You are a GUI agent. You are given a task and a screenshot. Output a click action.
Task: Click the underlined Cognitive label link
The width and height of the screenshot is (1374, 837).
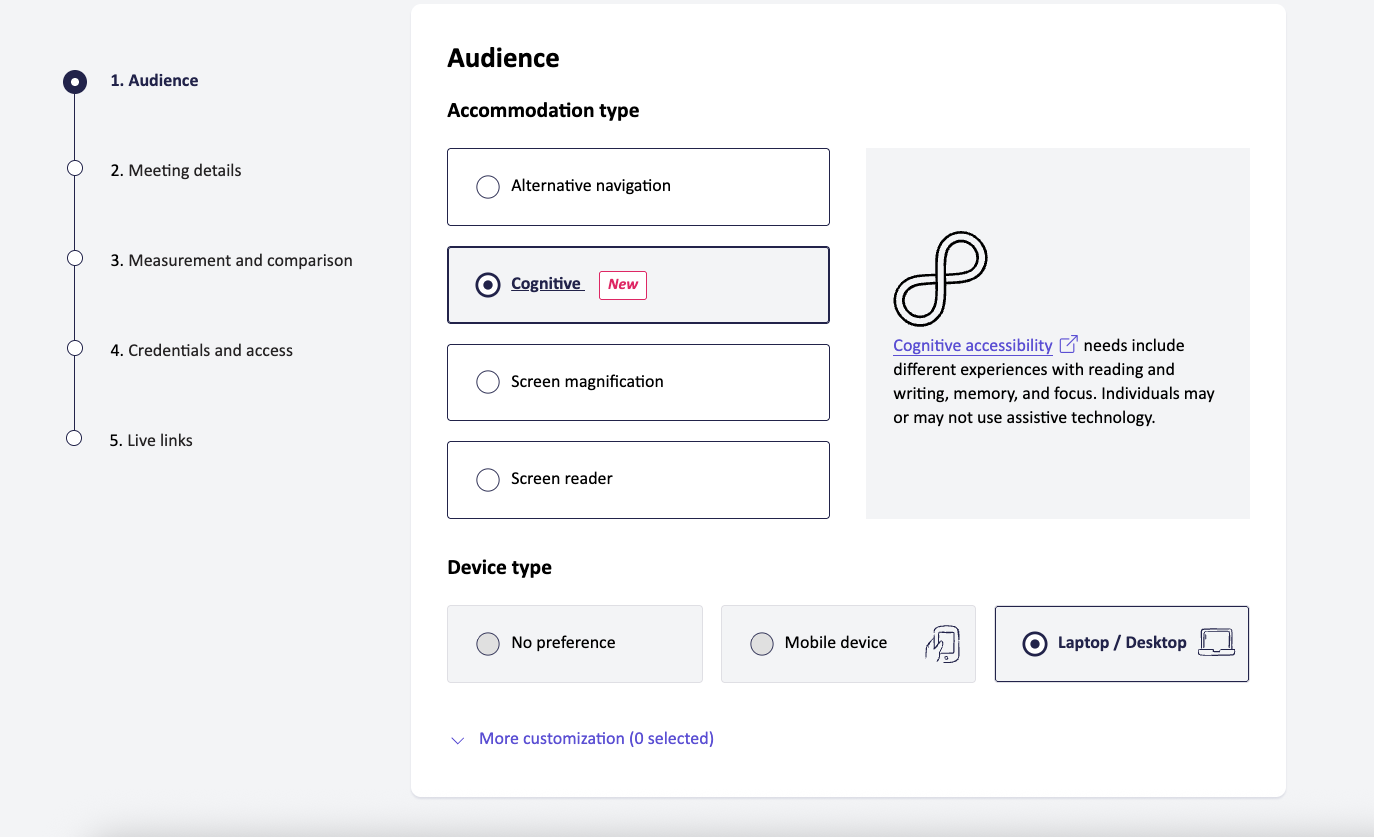click(x=546, y=284)
